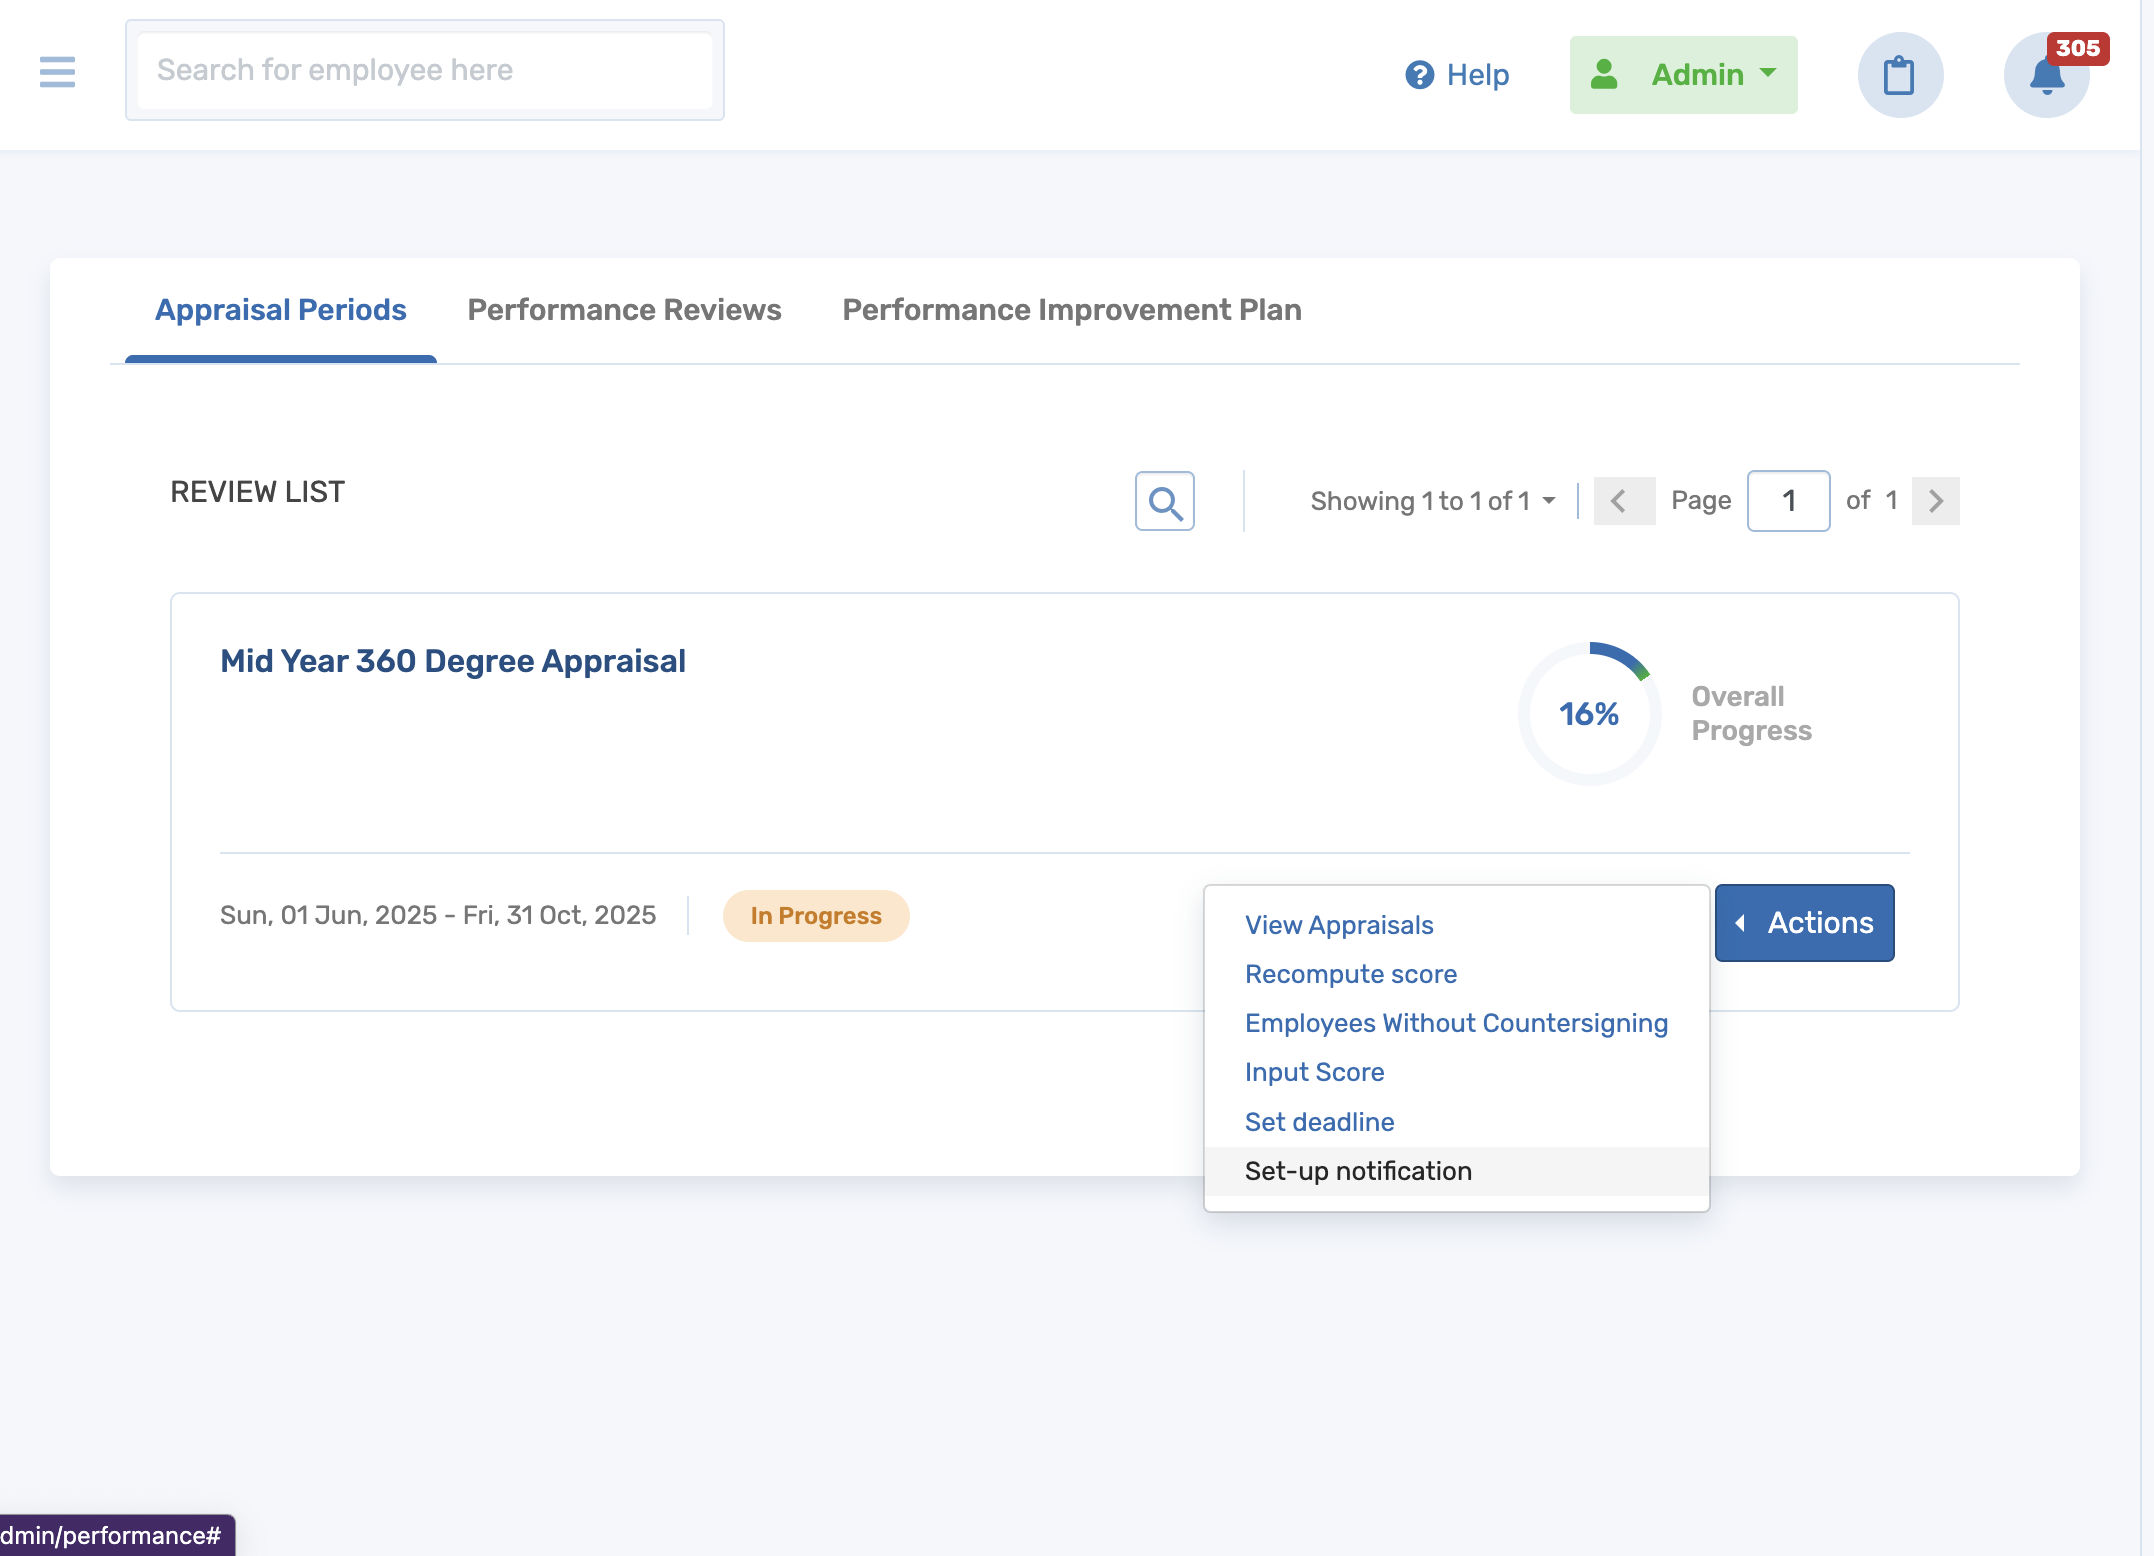The height and width of the screenshot is (1556, 2154).
Task: Open the notifications bell icon
Action: tap(2046, 76)
